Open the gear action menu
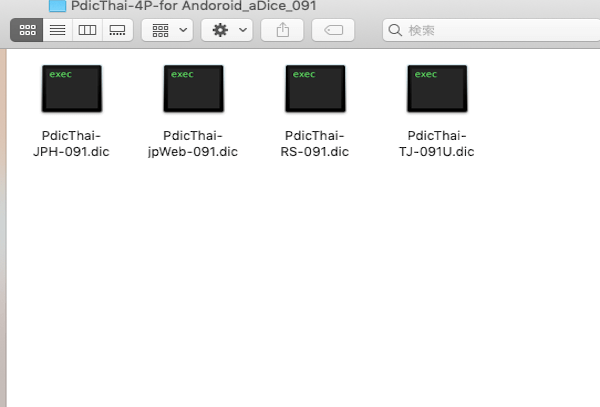The width and height of the screenshot is (600, 407). [x=227, y=30]
